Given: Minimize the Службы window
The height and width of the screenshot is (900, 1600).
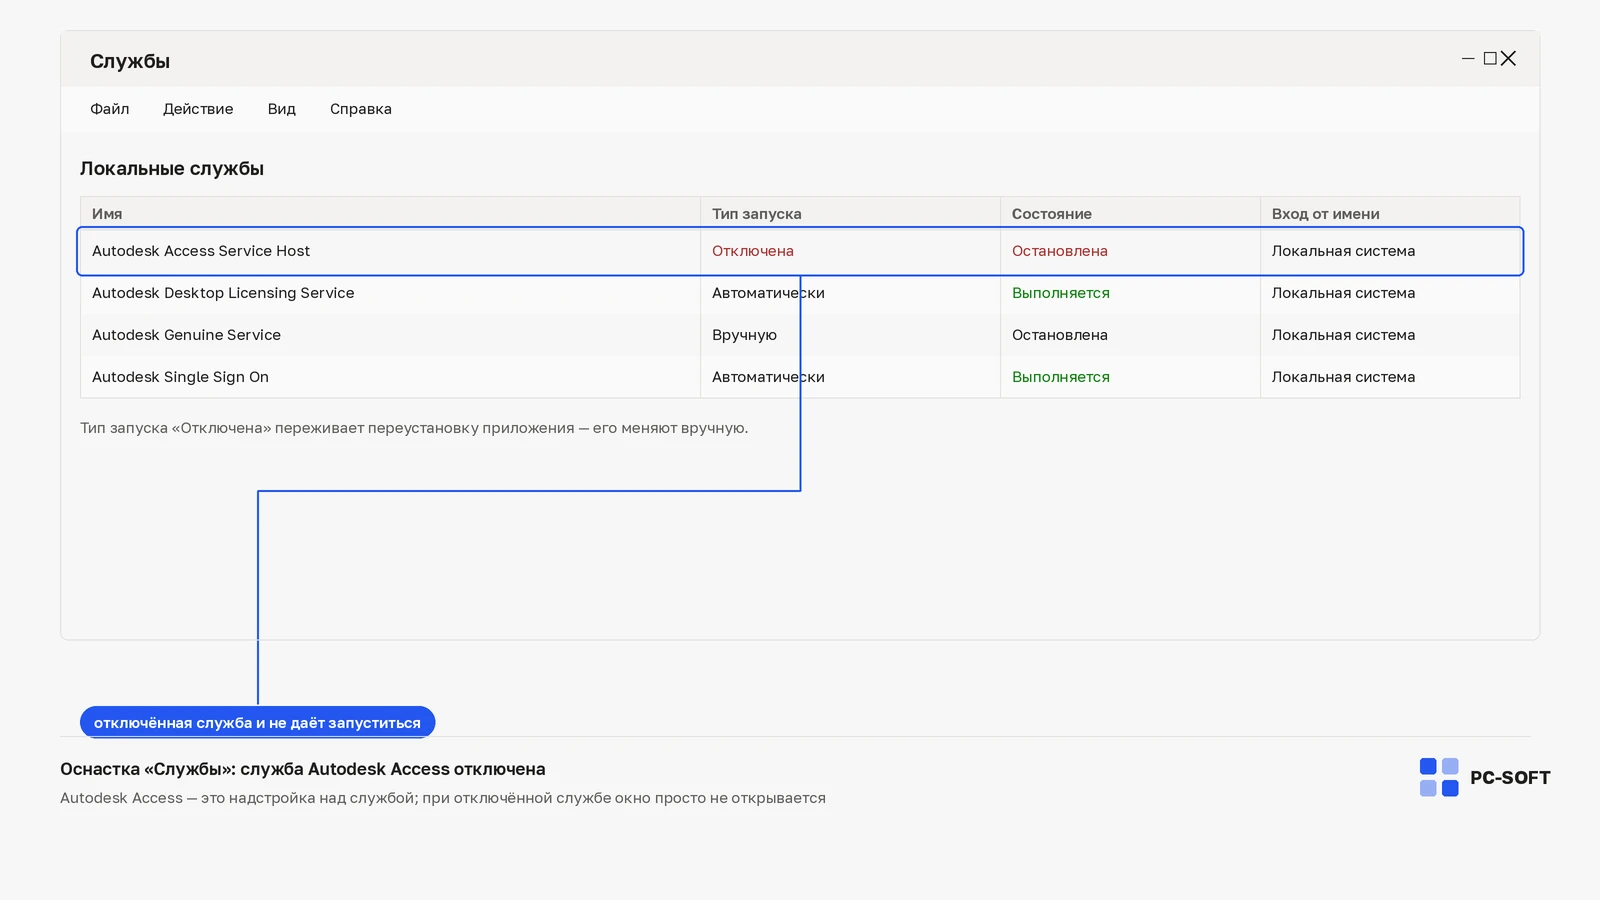Looking at the screenshot, I should click(x=1468, y=59).
